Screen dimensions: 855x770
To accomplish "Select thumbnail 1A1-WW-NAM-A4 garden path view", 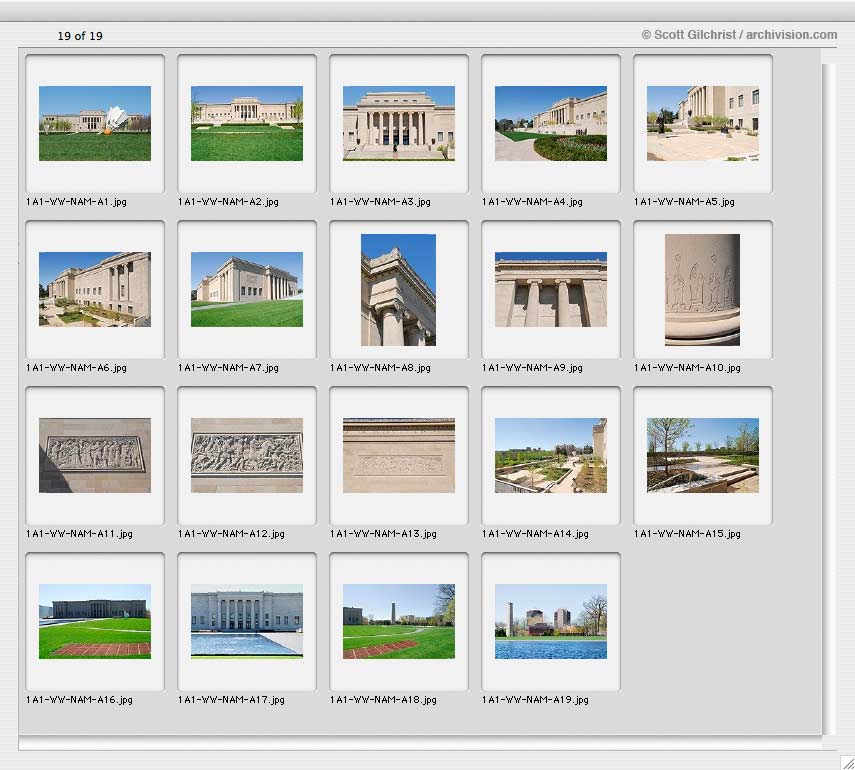I will point(551,123).
